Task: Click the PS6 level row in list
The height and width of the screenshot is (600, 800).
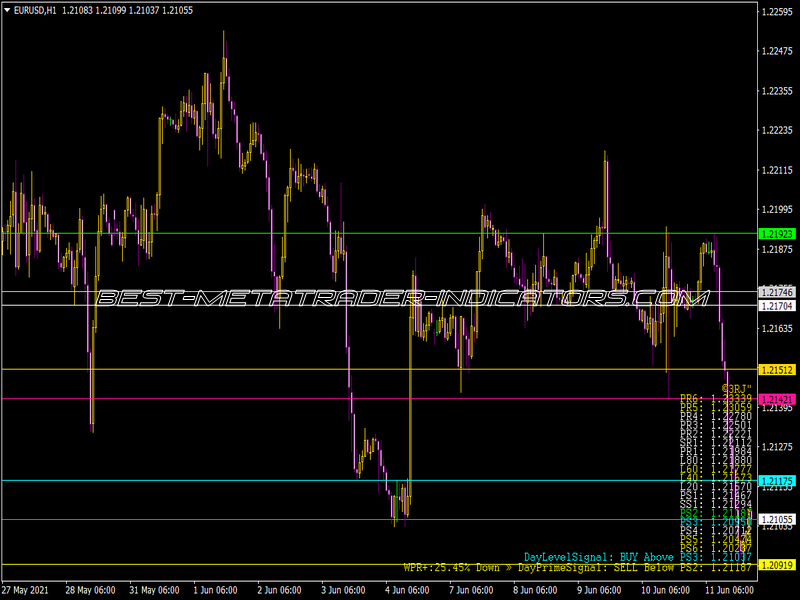Action: click(x=716, y=548)
